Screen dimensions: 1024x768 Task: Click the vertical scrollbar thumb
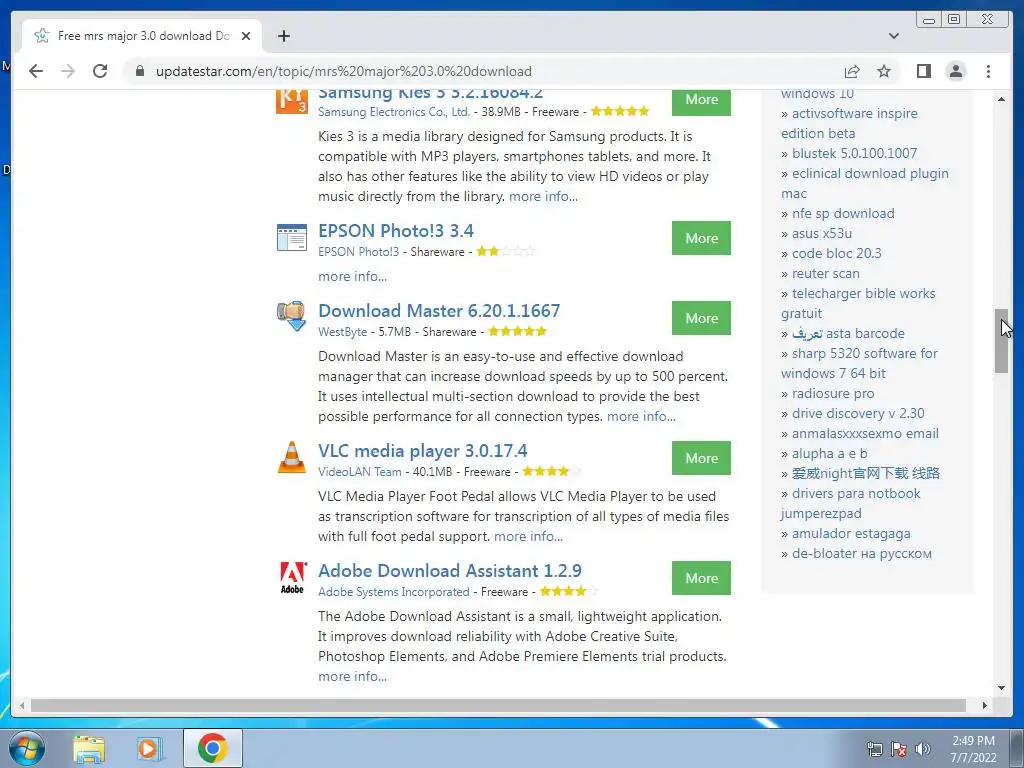tap(1001, 341)
